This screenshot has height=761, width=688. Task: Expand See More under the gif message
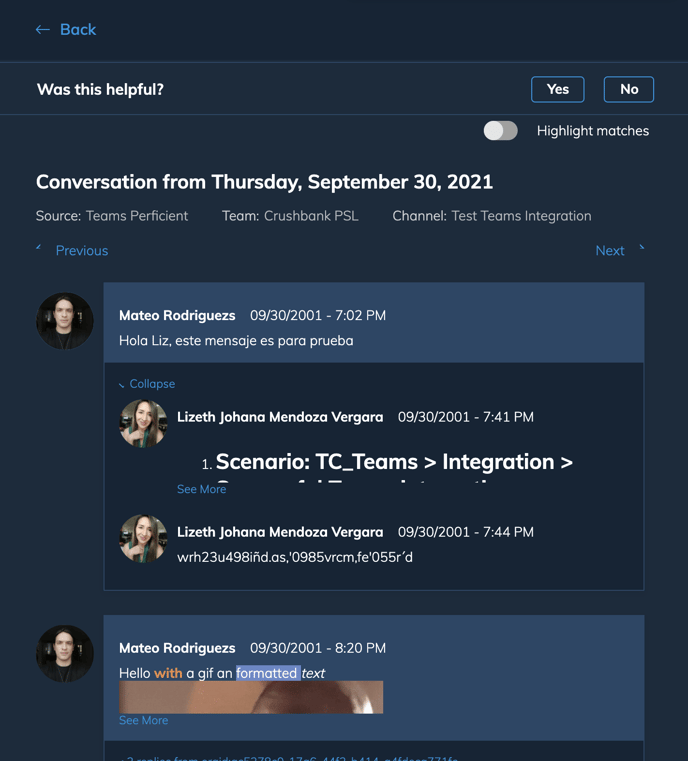pyautogui.click(x=144, y=720)
